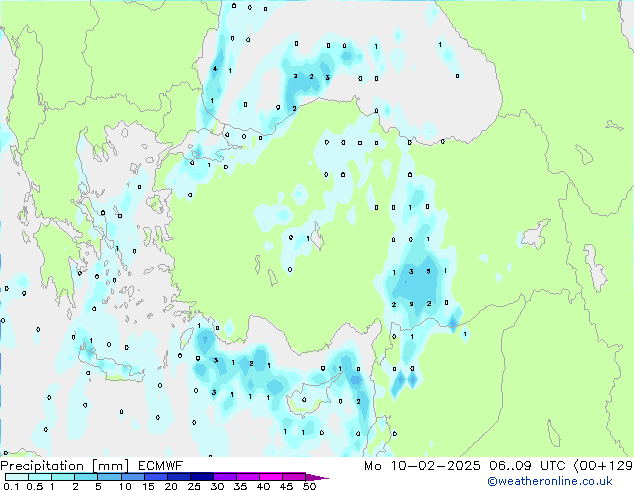Click the '(00+129' forecast offset text
Viewport: 634px width, 490px height.
pyautogui.click(x=603, y=466)
